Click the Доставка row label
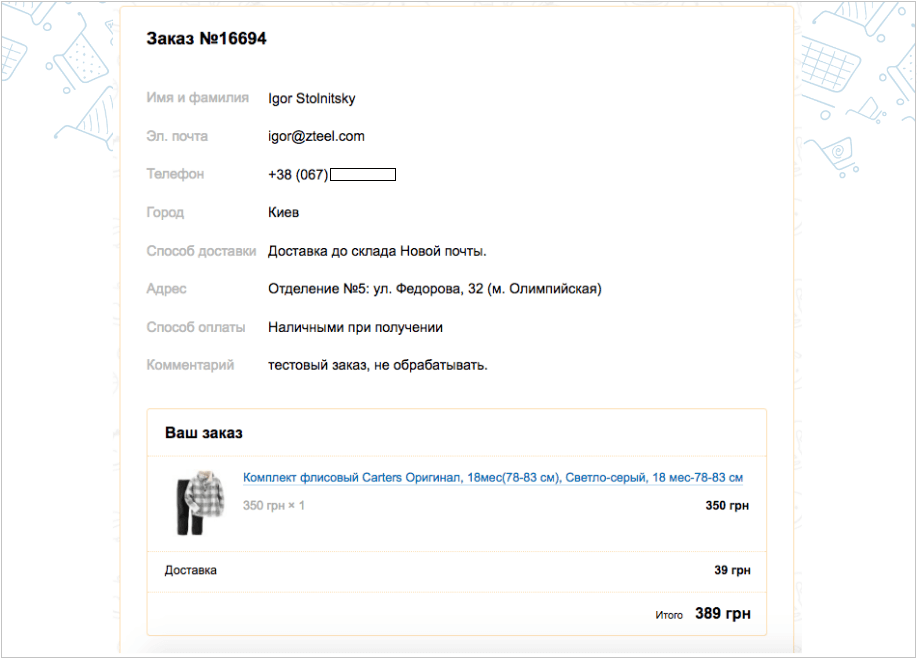 191,570
